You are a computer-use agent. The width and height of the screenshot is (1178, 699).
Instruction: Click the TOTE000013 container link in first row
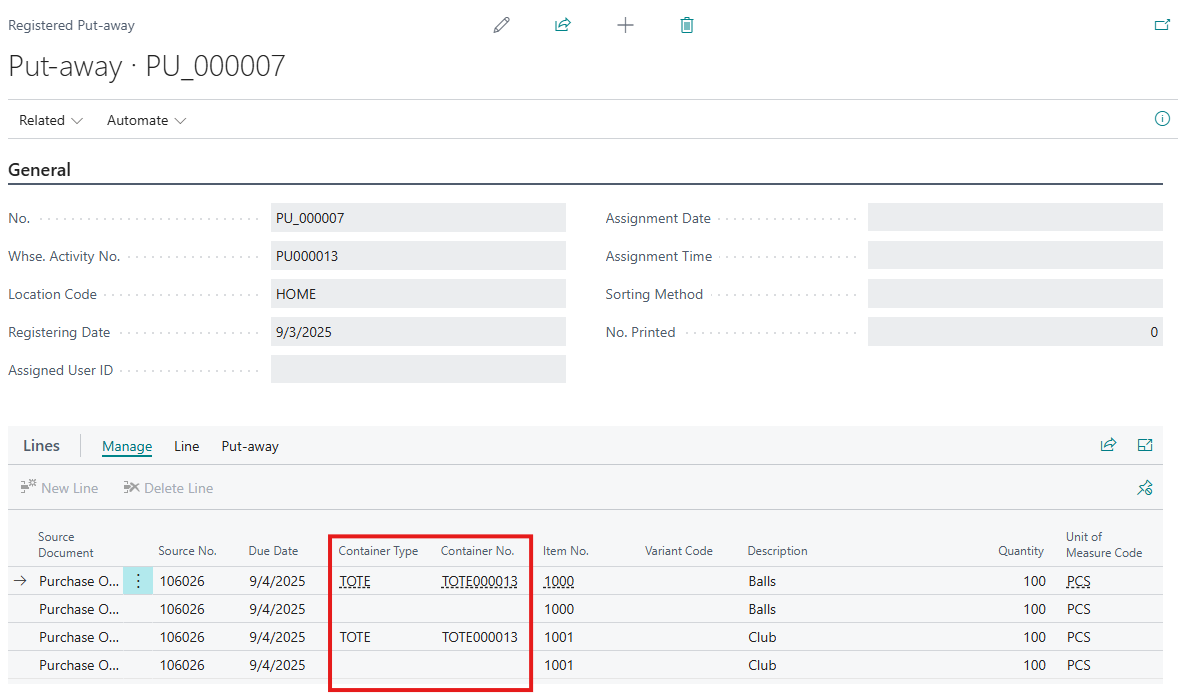(479, 581)
